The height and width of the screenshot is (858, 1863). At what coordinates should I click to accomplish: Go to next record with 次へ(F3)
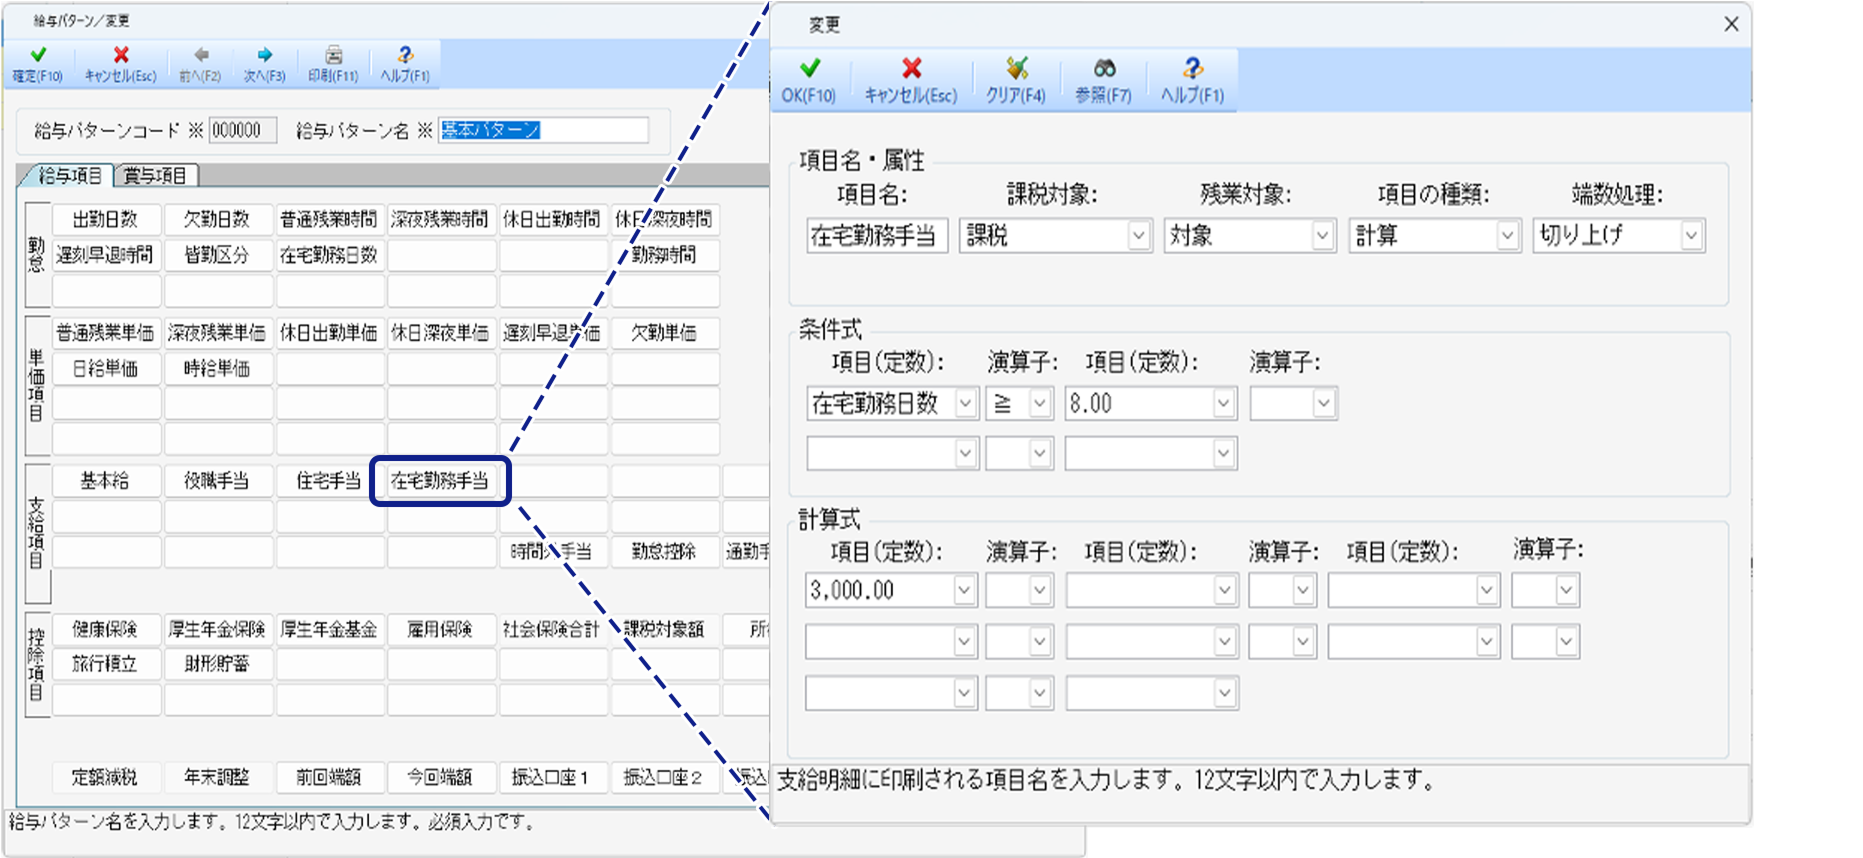(264, 64)
